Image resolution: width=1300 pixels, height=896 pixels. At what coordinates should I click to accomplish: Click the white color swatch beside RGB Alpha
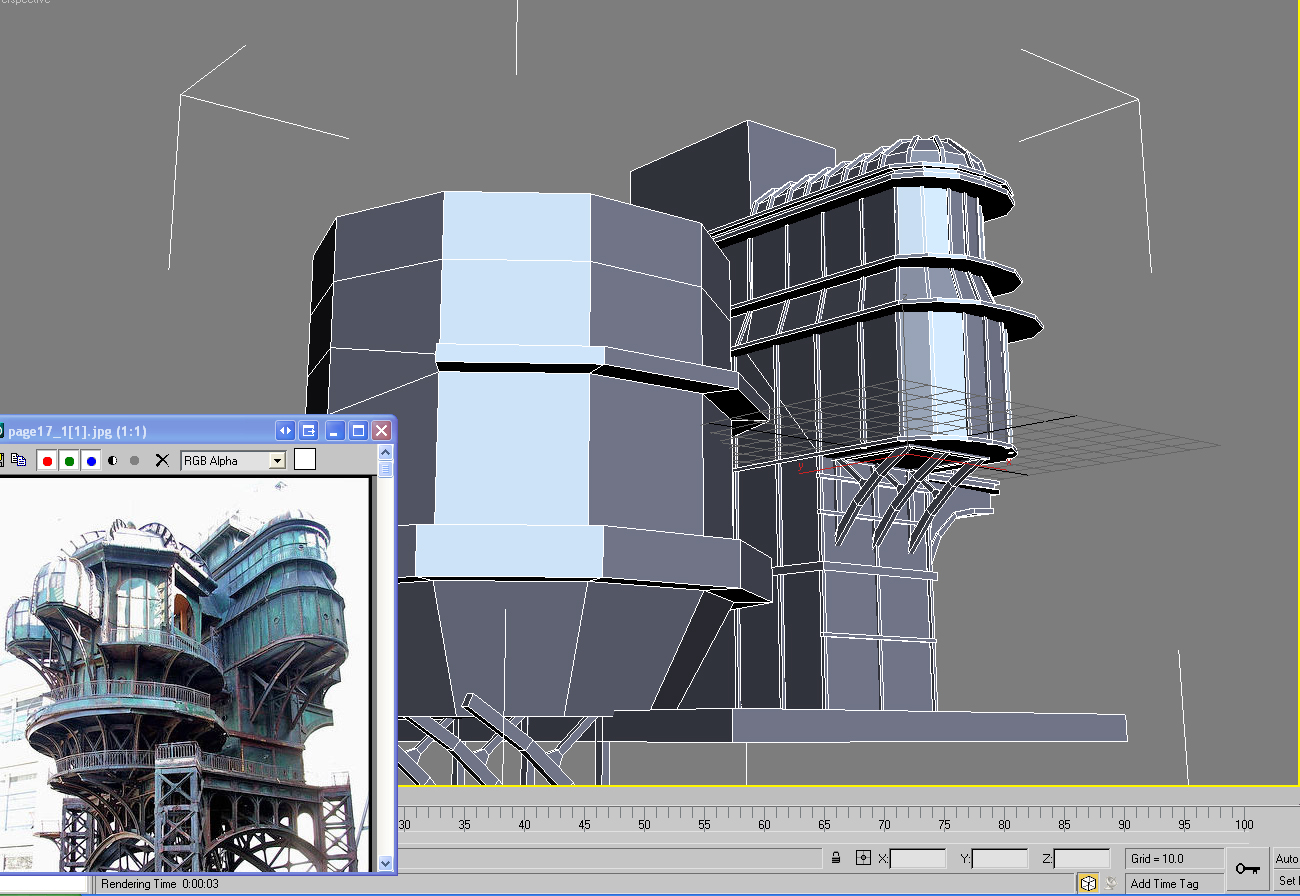305,459
